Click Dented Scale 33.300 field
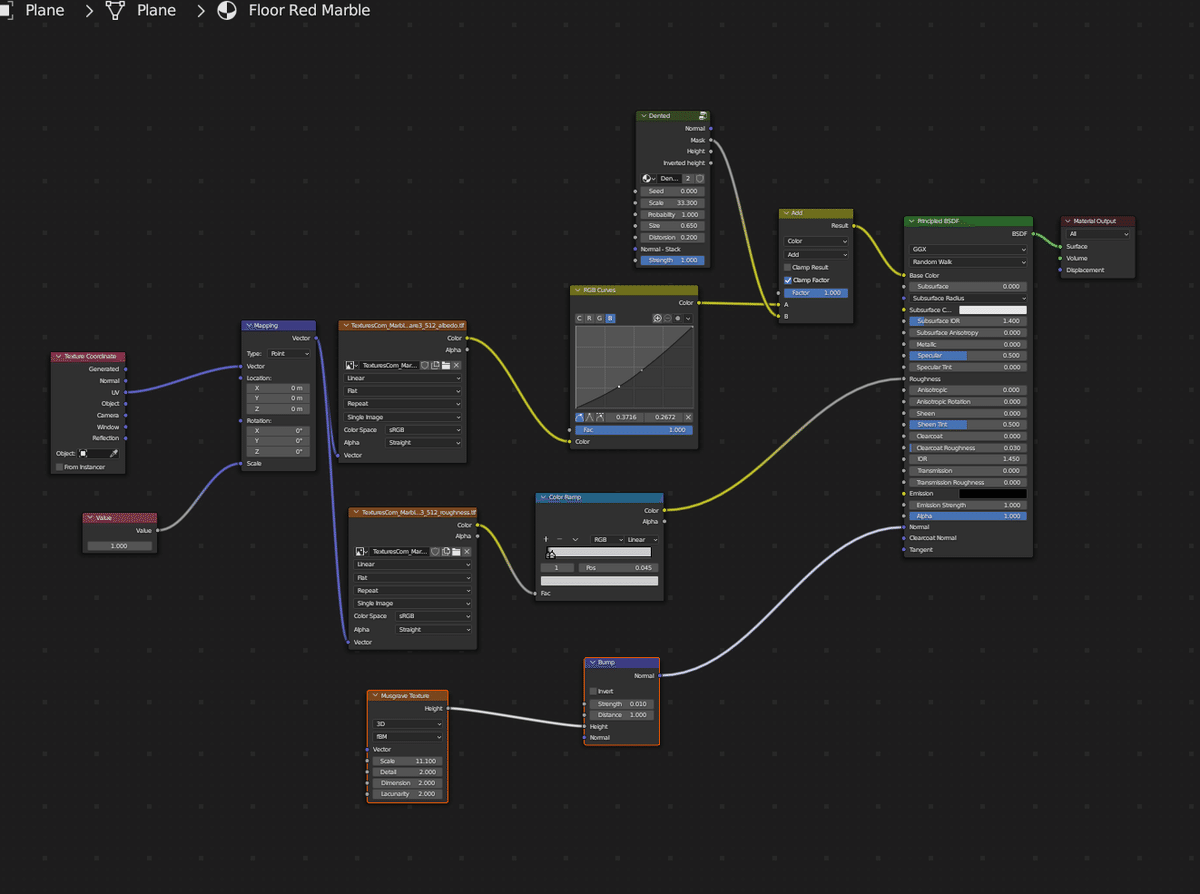The height and width of the screenshot is (894, 1200). [x=673, y=202]
